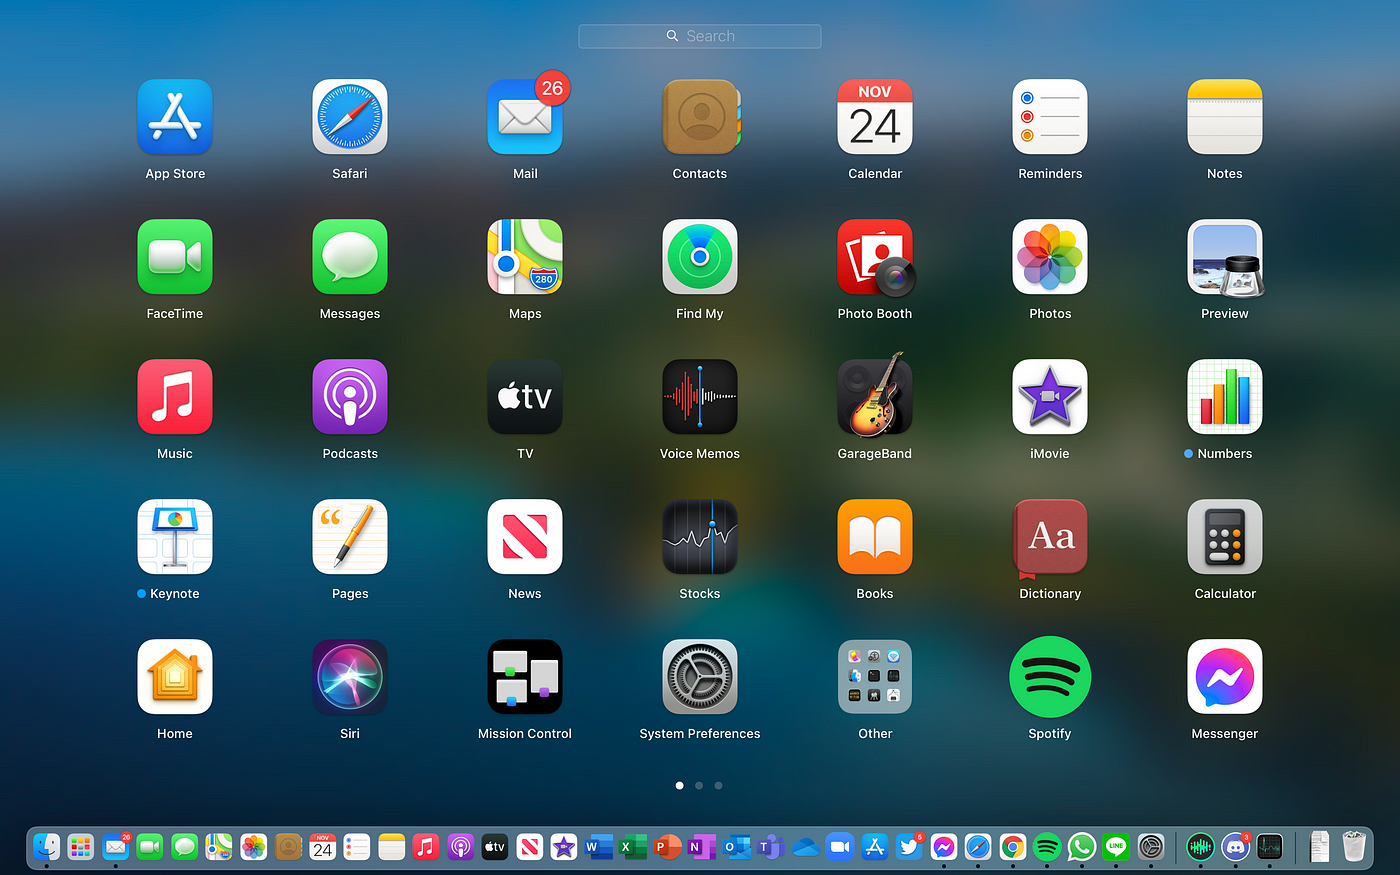Activate Siri from Launchpad
The image size is (1400, 875).
350,677
